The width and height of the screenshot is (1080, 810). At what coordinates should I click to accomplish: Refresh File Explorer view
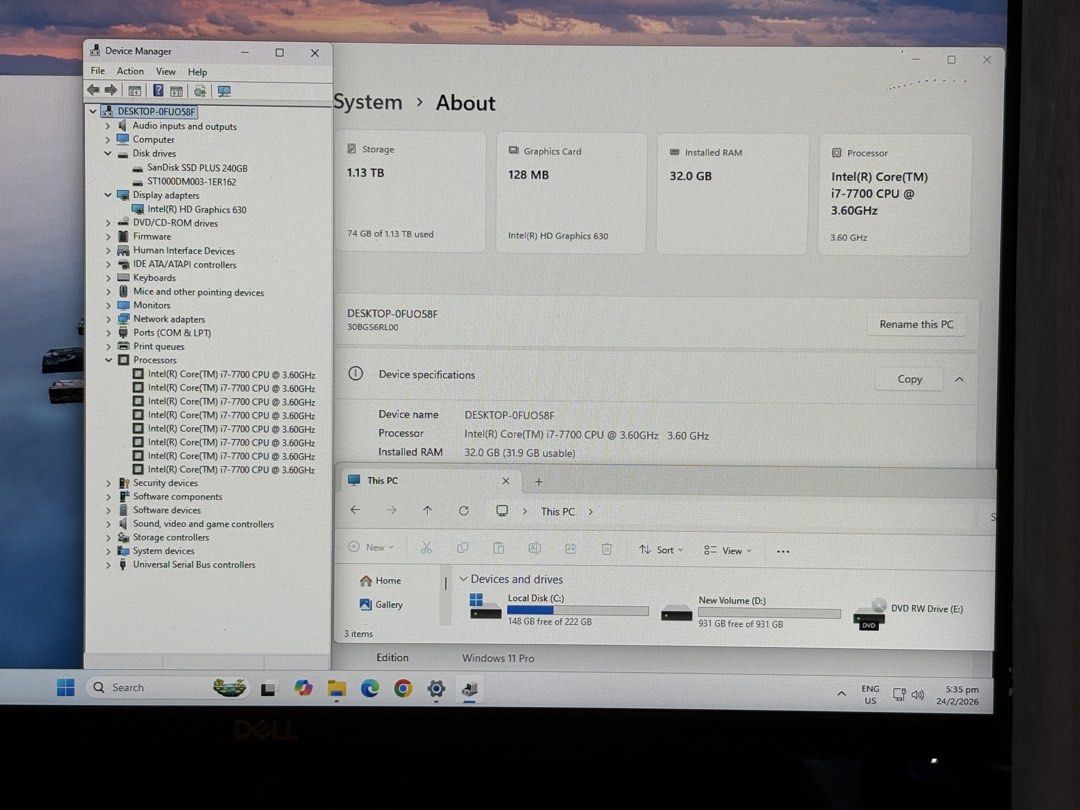pos(464,510)
